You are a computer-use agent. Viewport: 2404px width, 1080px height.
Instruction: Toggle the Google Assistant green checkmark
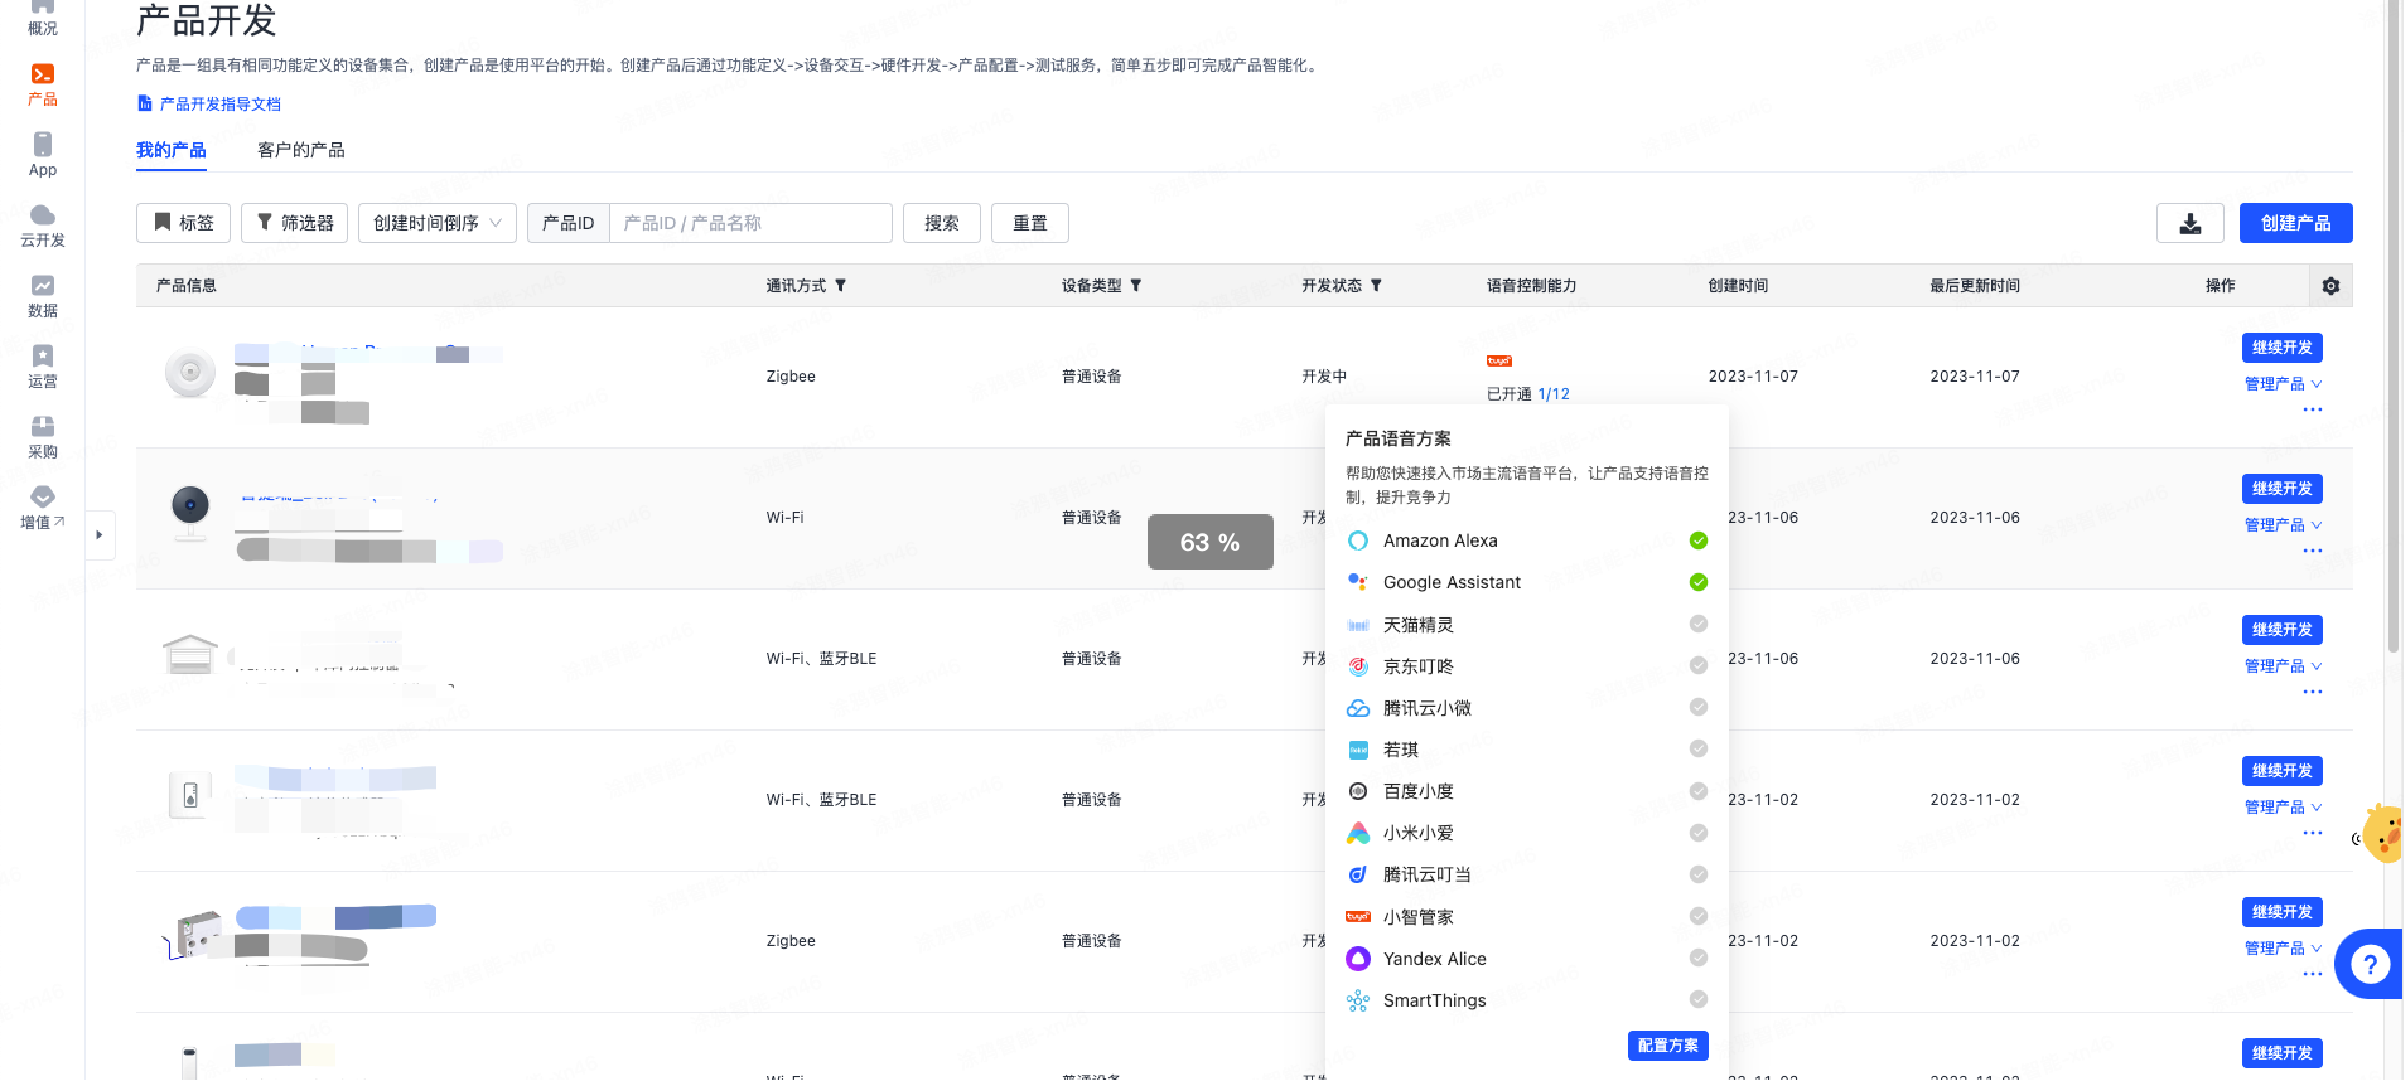pos(1698,582)
